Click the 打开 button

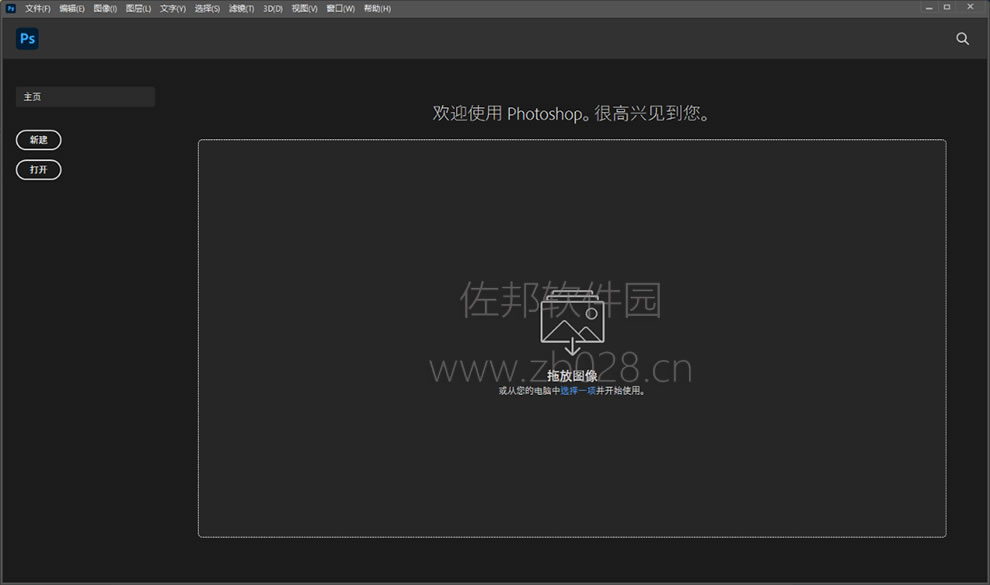(39, 169)
